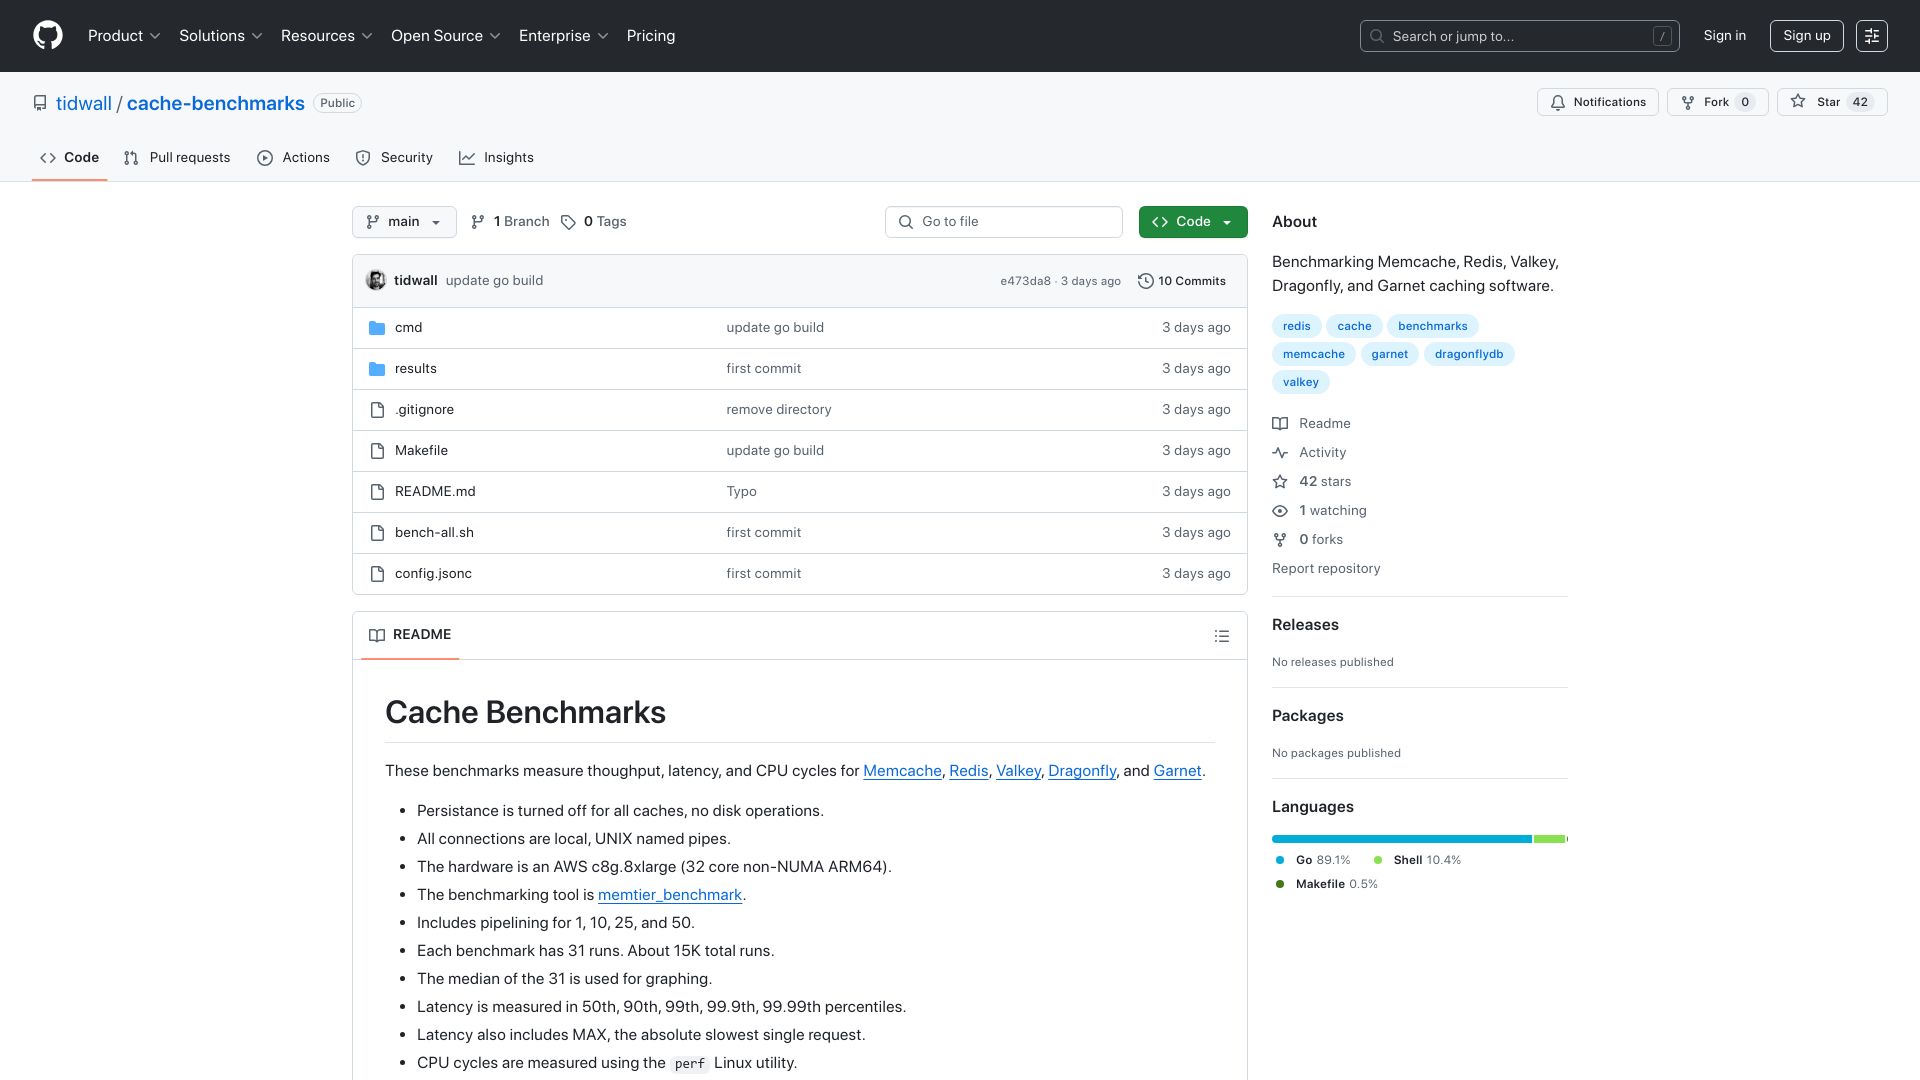Click the 10 Commits history link
Viewport: 1920px width, 1080px height.
pyautogui.click(x=1182, y=281)
